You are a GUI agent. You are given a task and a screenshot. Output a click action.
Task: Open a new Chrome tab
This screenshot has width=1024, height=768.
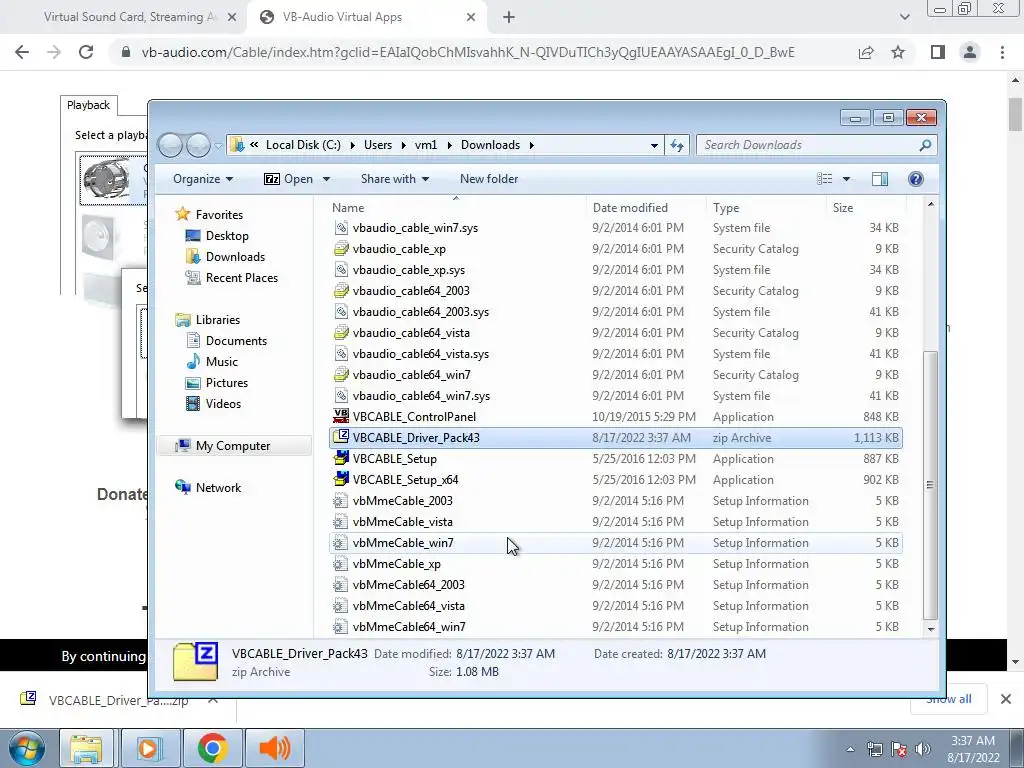(x=509, y=17)
